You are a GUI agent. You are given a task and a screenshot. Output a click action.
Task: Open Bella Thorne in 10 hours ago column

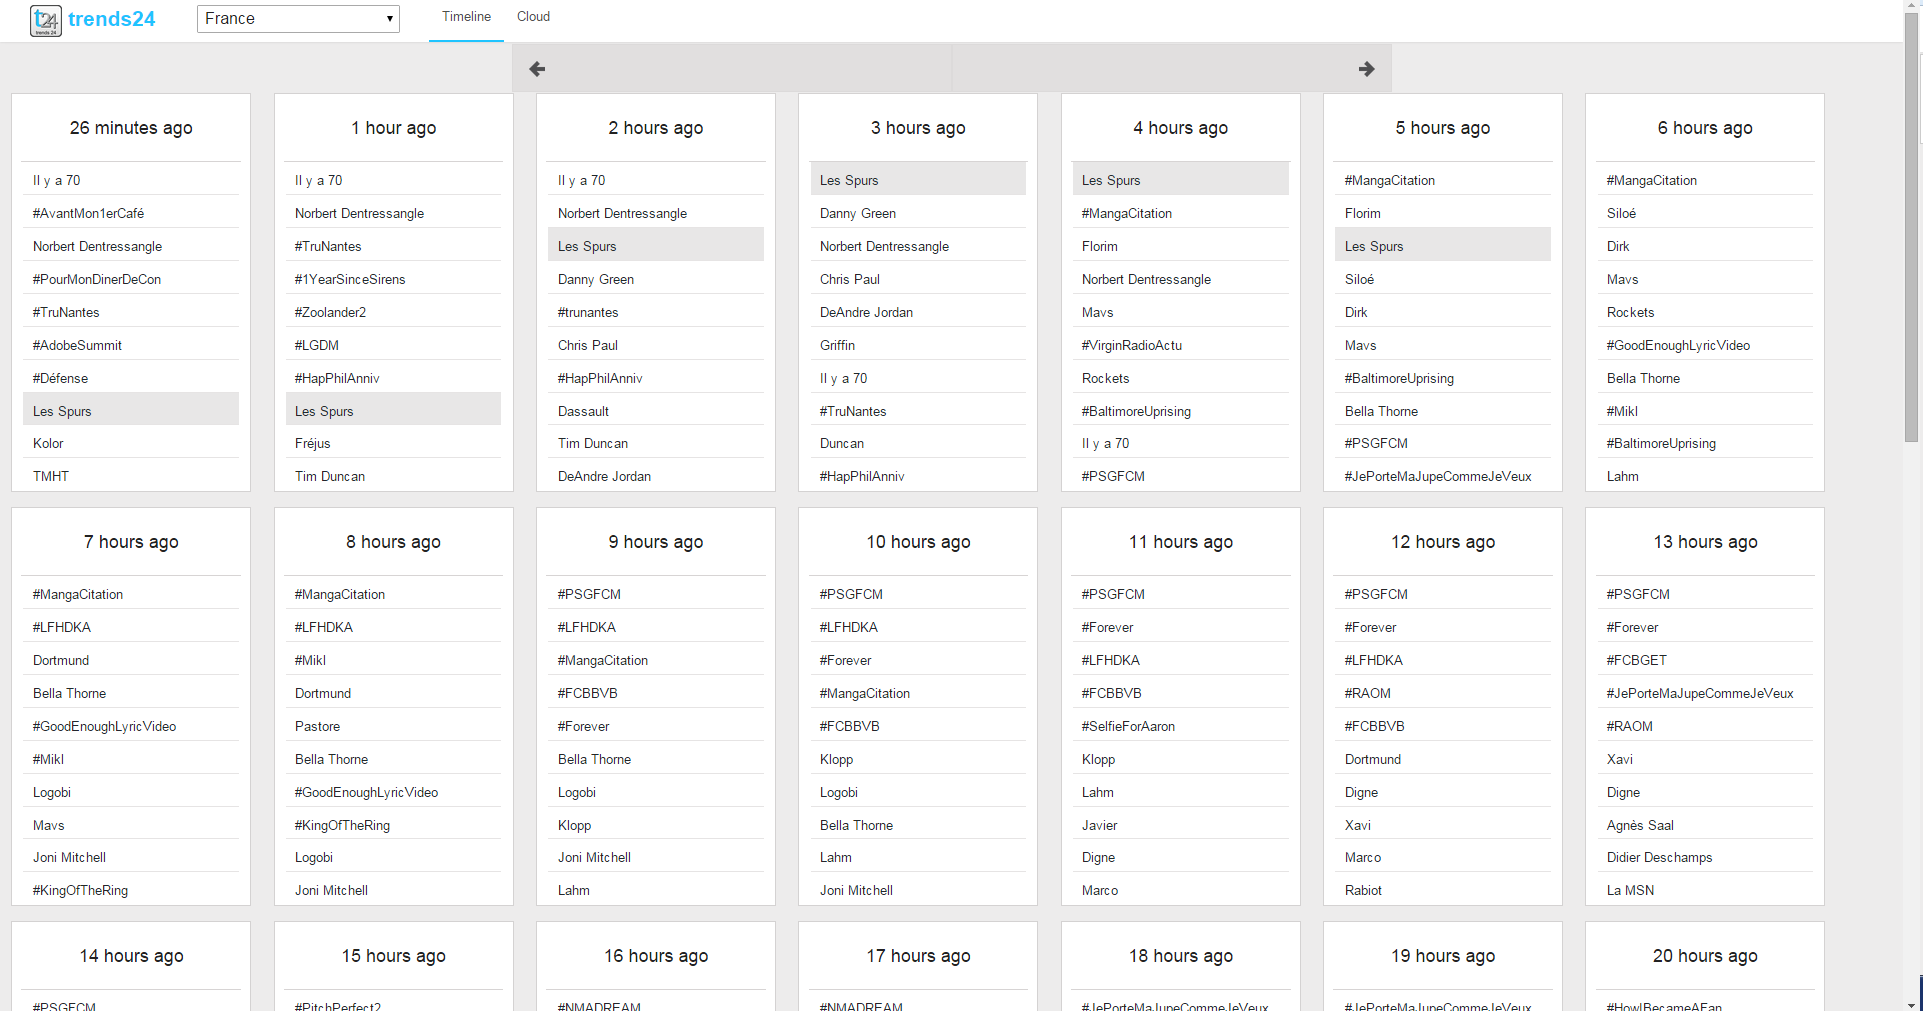point(856,825)
